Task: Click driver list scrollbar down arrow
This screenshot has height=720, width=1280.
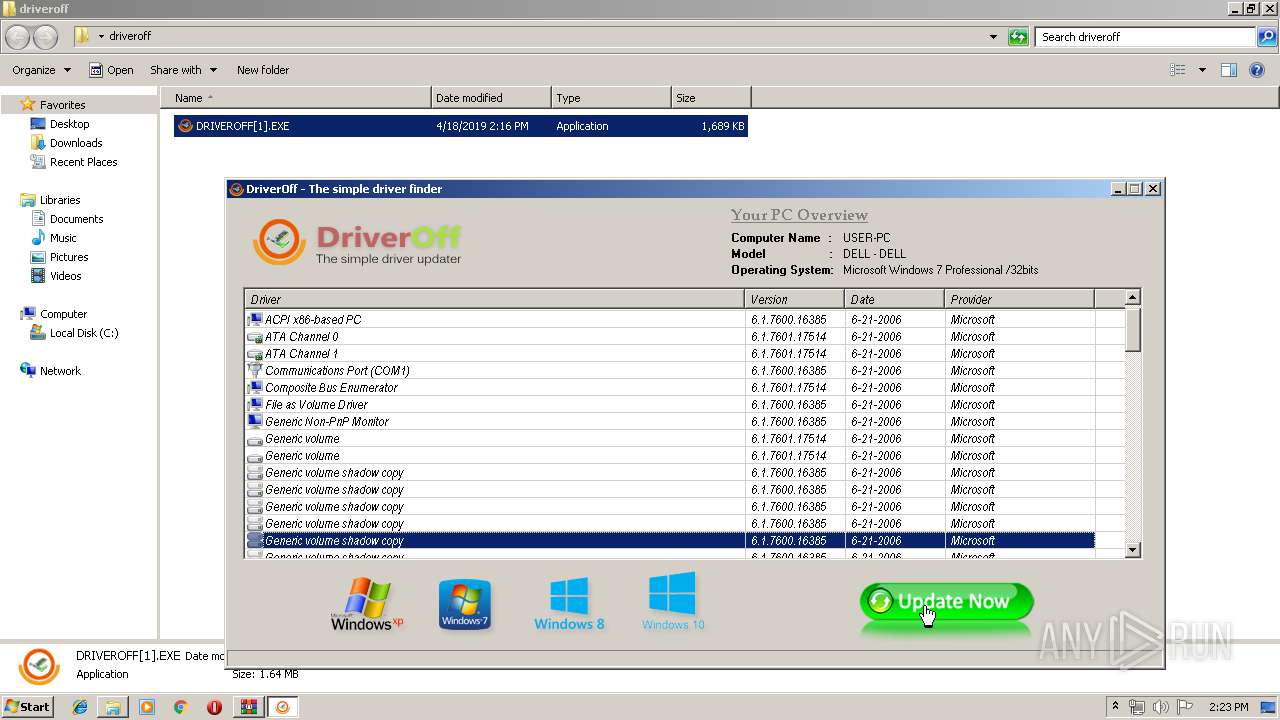Action: (x=1132, y=550)
